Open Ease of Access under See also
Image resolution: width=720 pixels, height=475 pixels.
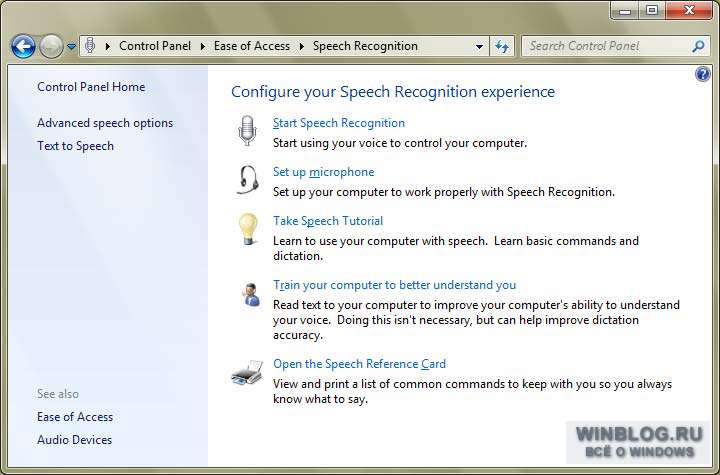(x=75, y=417)
